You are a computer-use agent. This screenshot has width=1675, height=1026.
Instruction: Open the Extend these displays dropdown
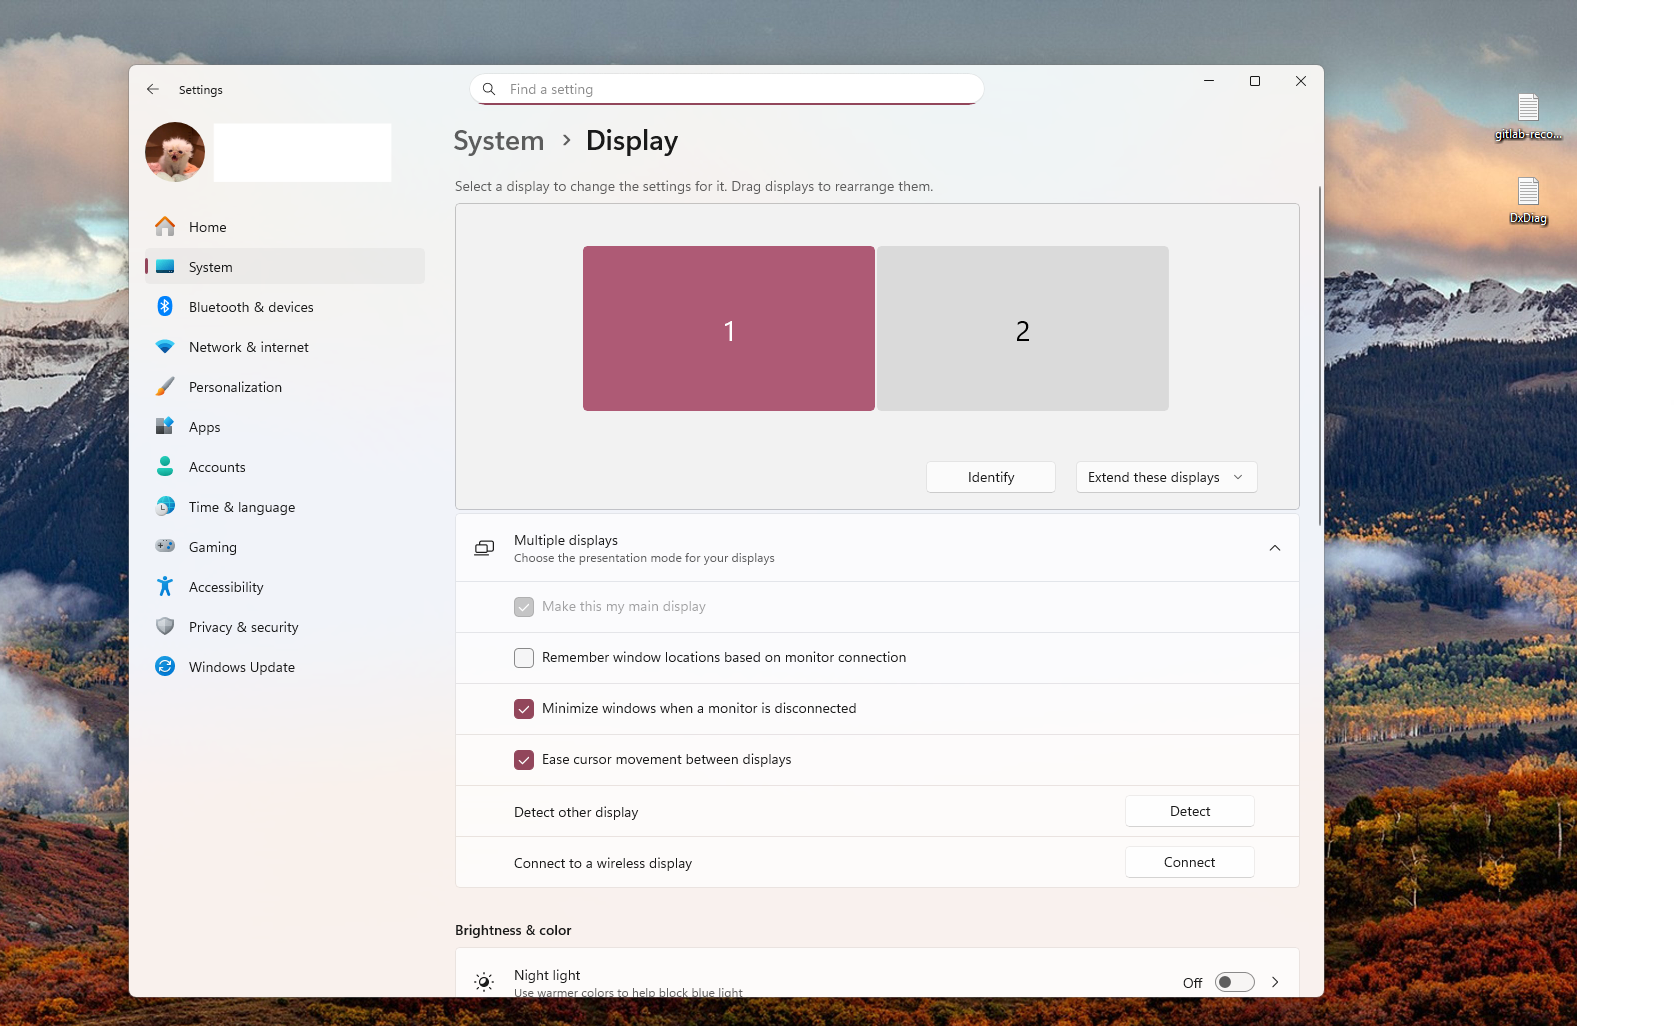click(1166, 477)
